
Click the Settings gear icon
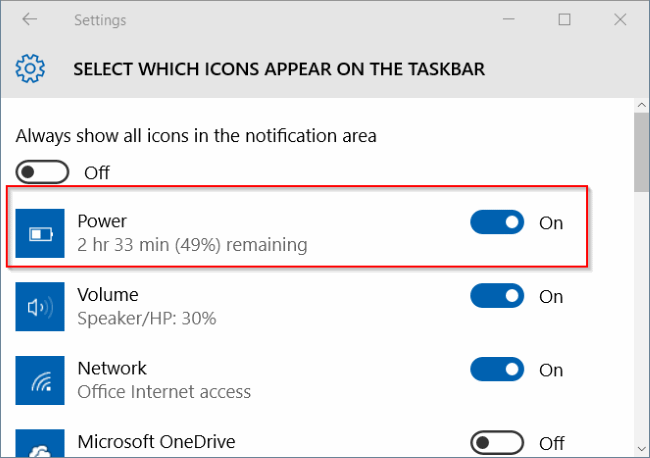(x=31, y=69)
